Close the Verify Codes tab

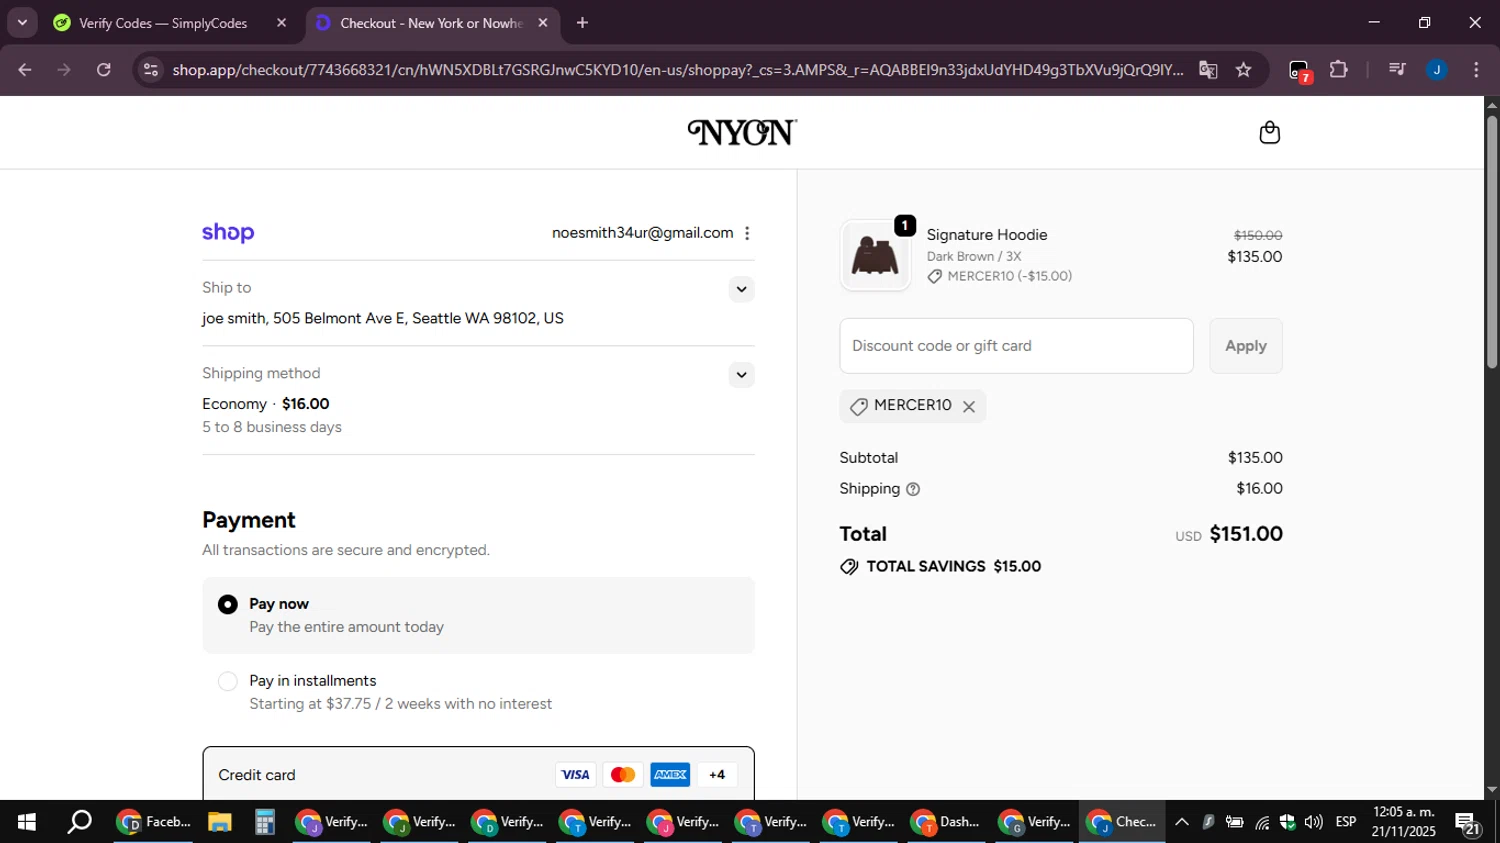click(282, 22)
